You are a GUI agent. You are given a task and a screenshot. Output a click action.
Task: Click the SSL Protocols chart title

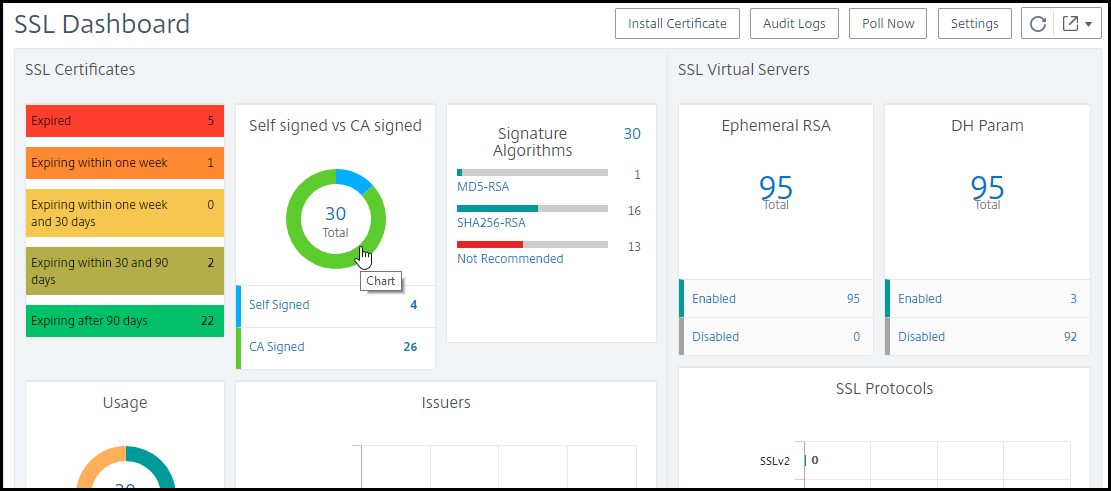pos(884,389)
